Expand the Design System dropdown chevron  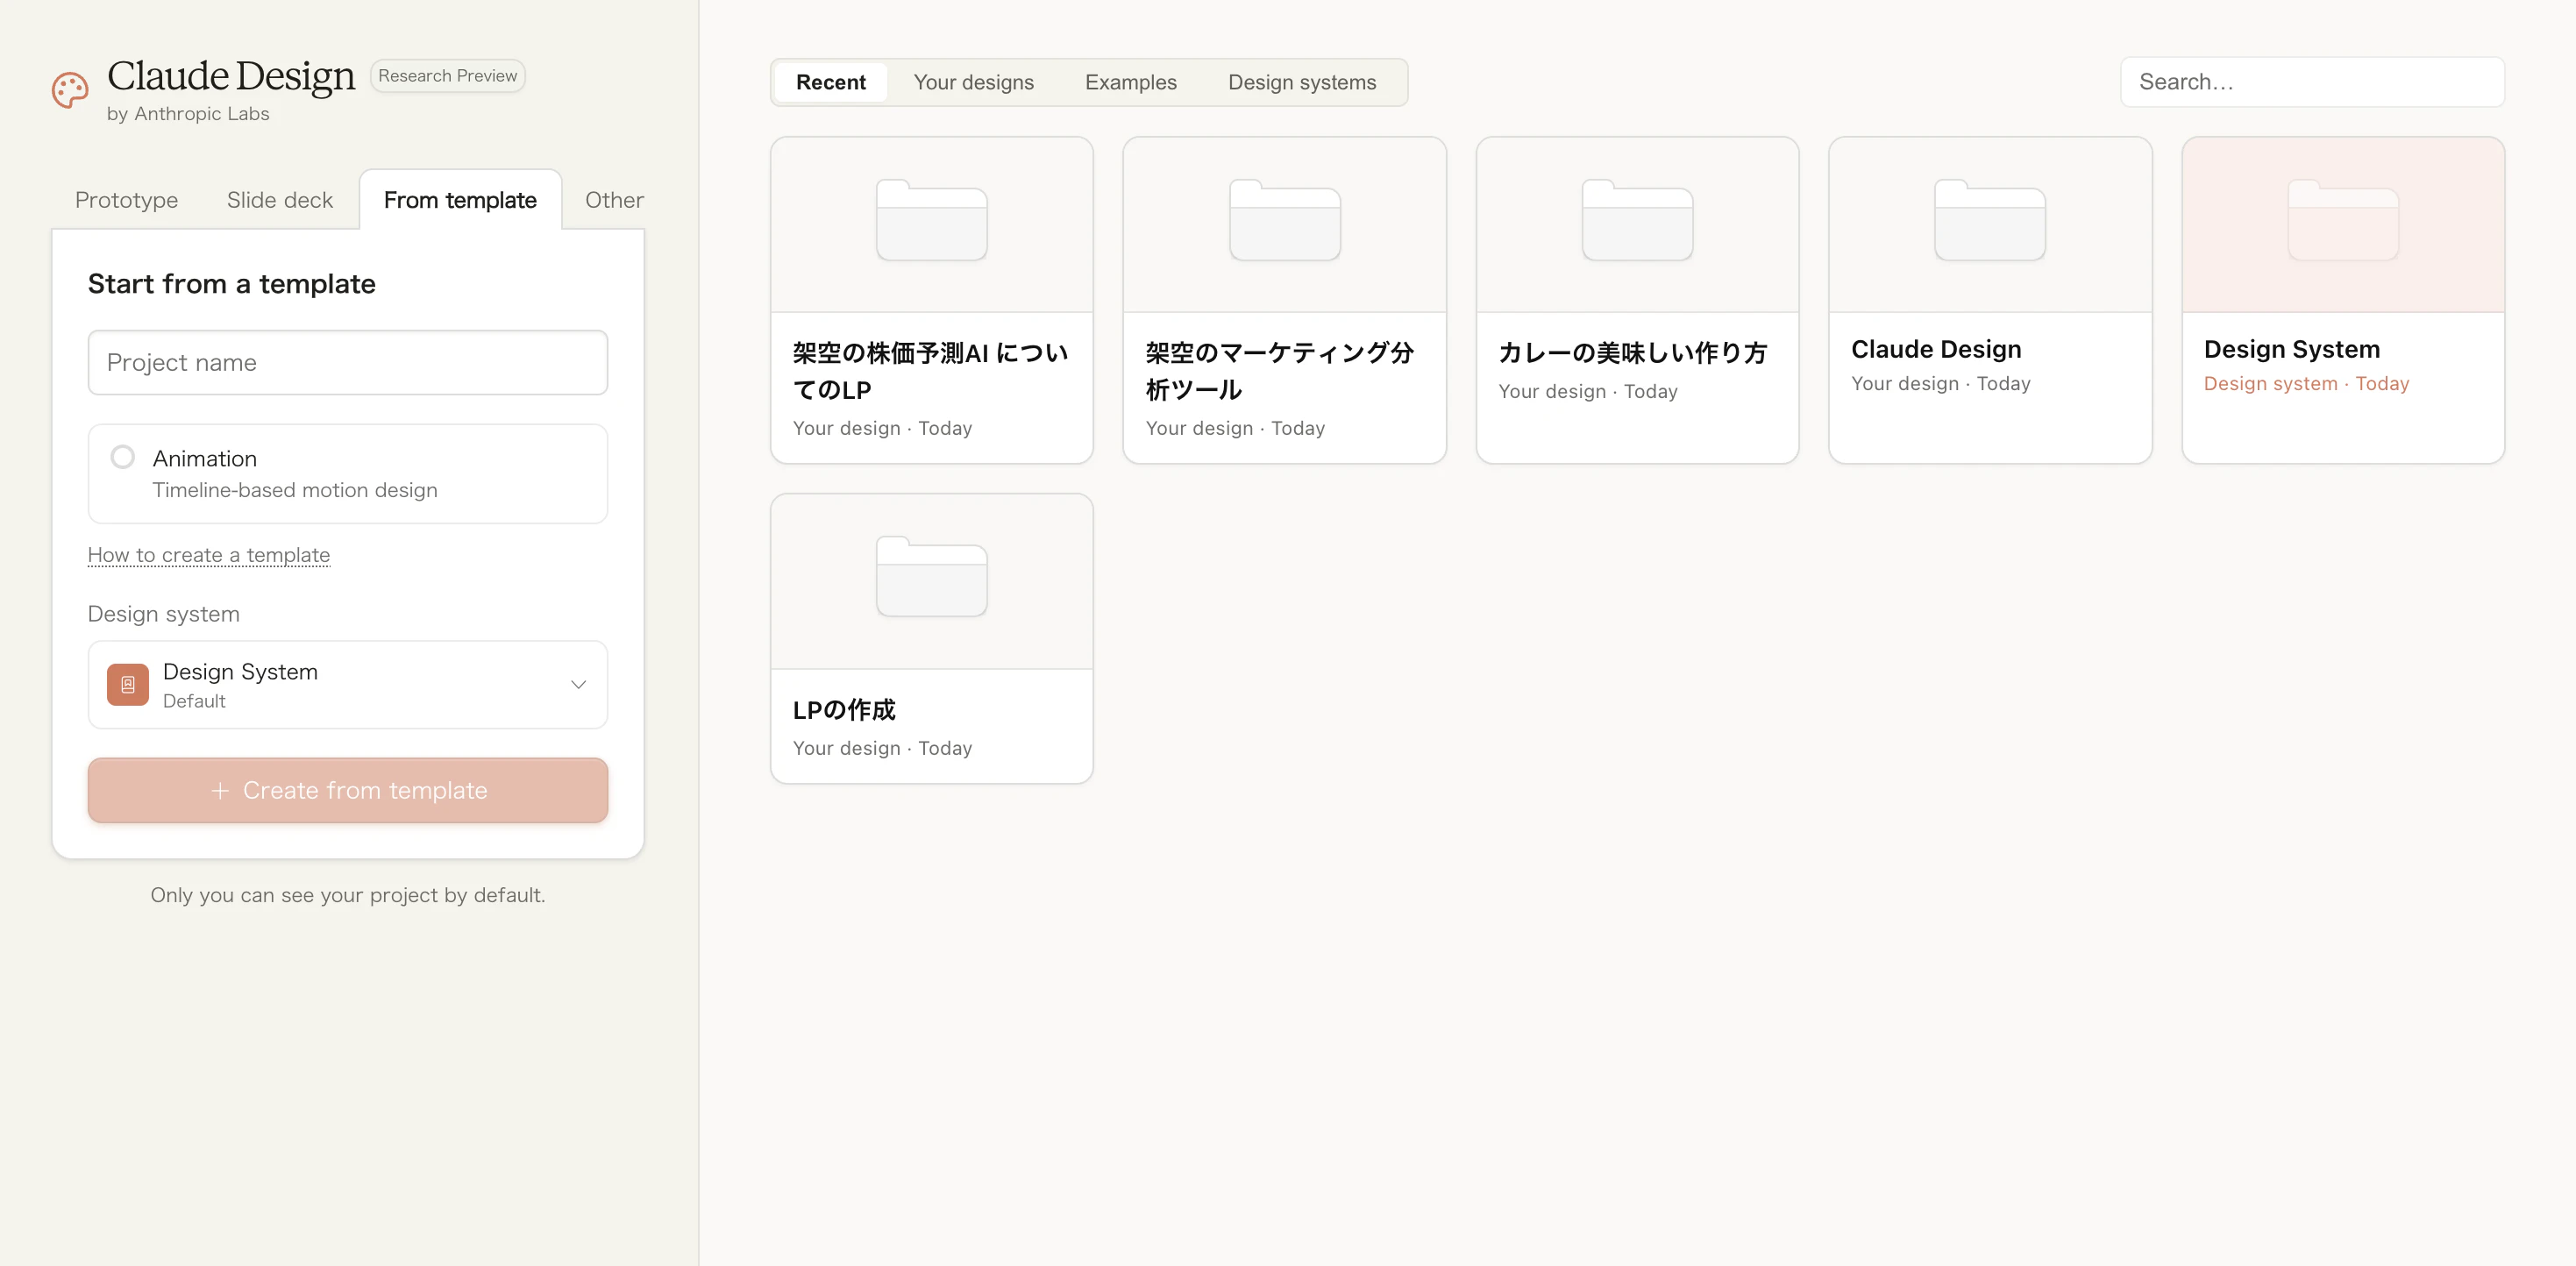[x=578, y=685]
